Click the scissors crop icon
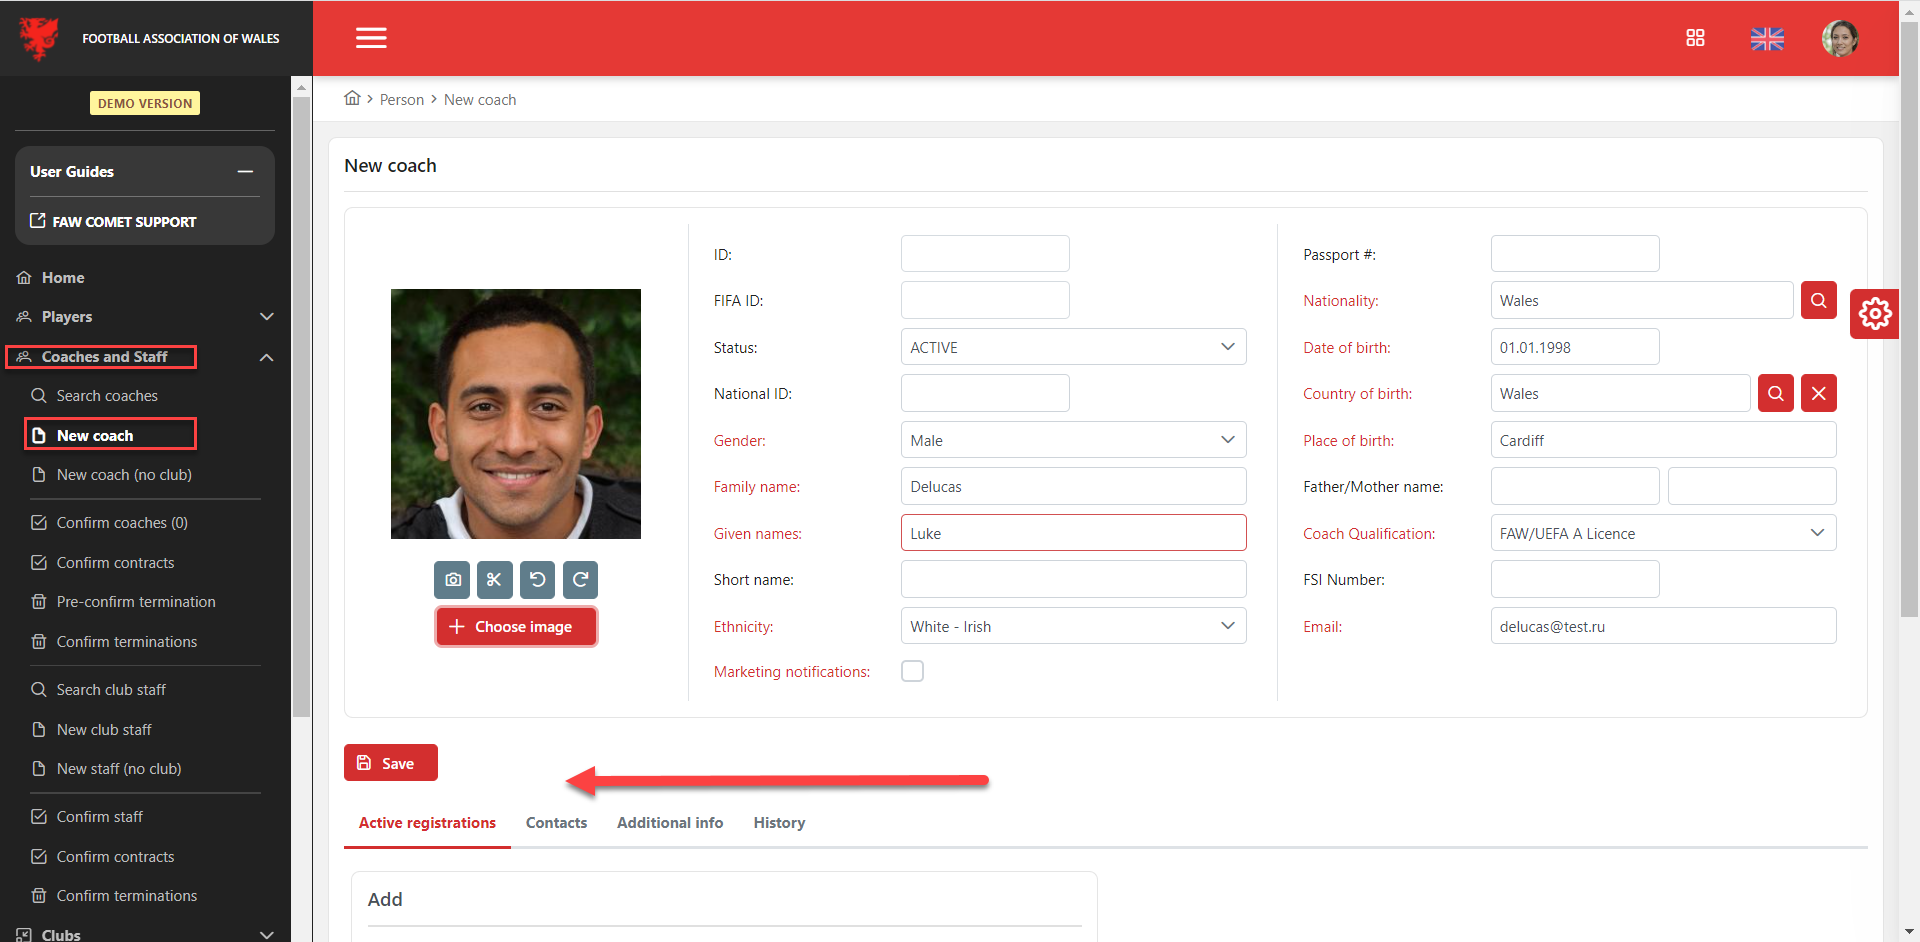 point(495,580)
